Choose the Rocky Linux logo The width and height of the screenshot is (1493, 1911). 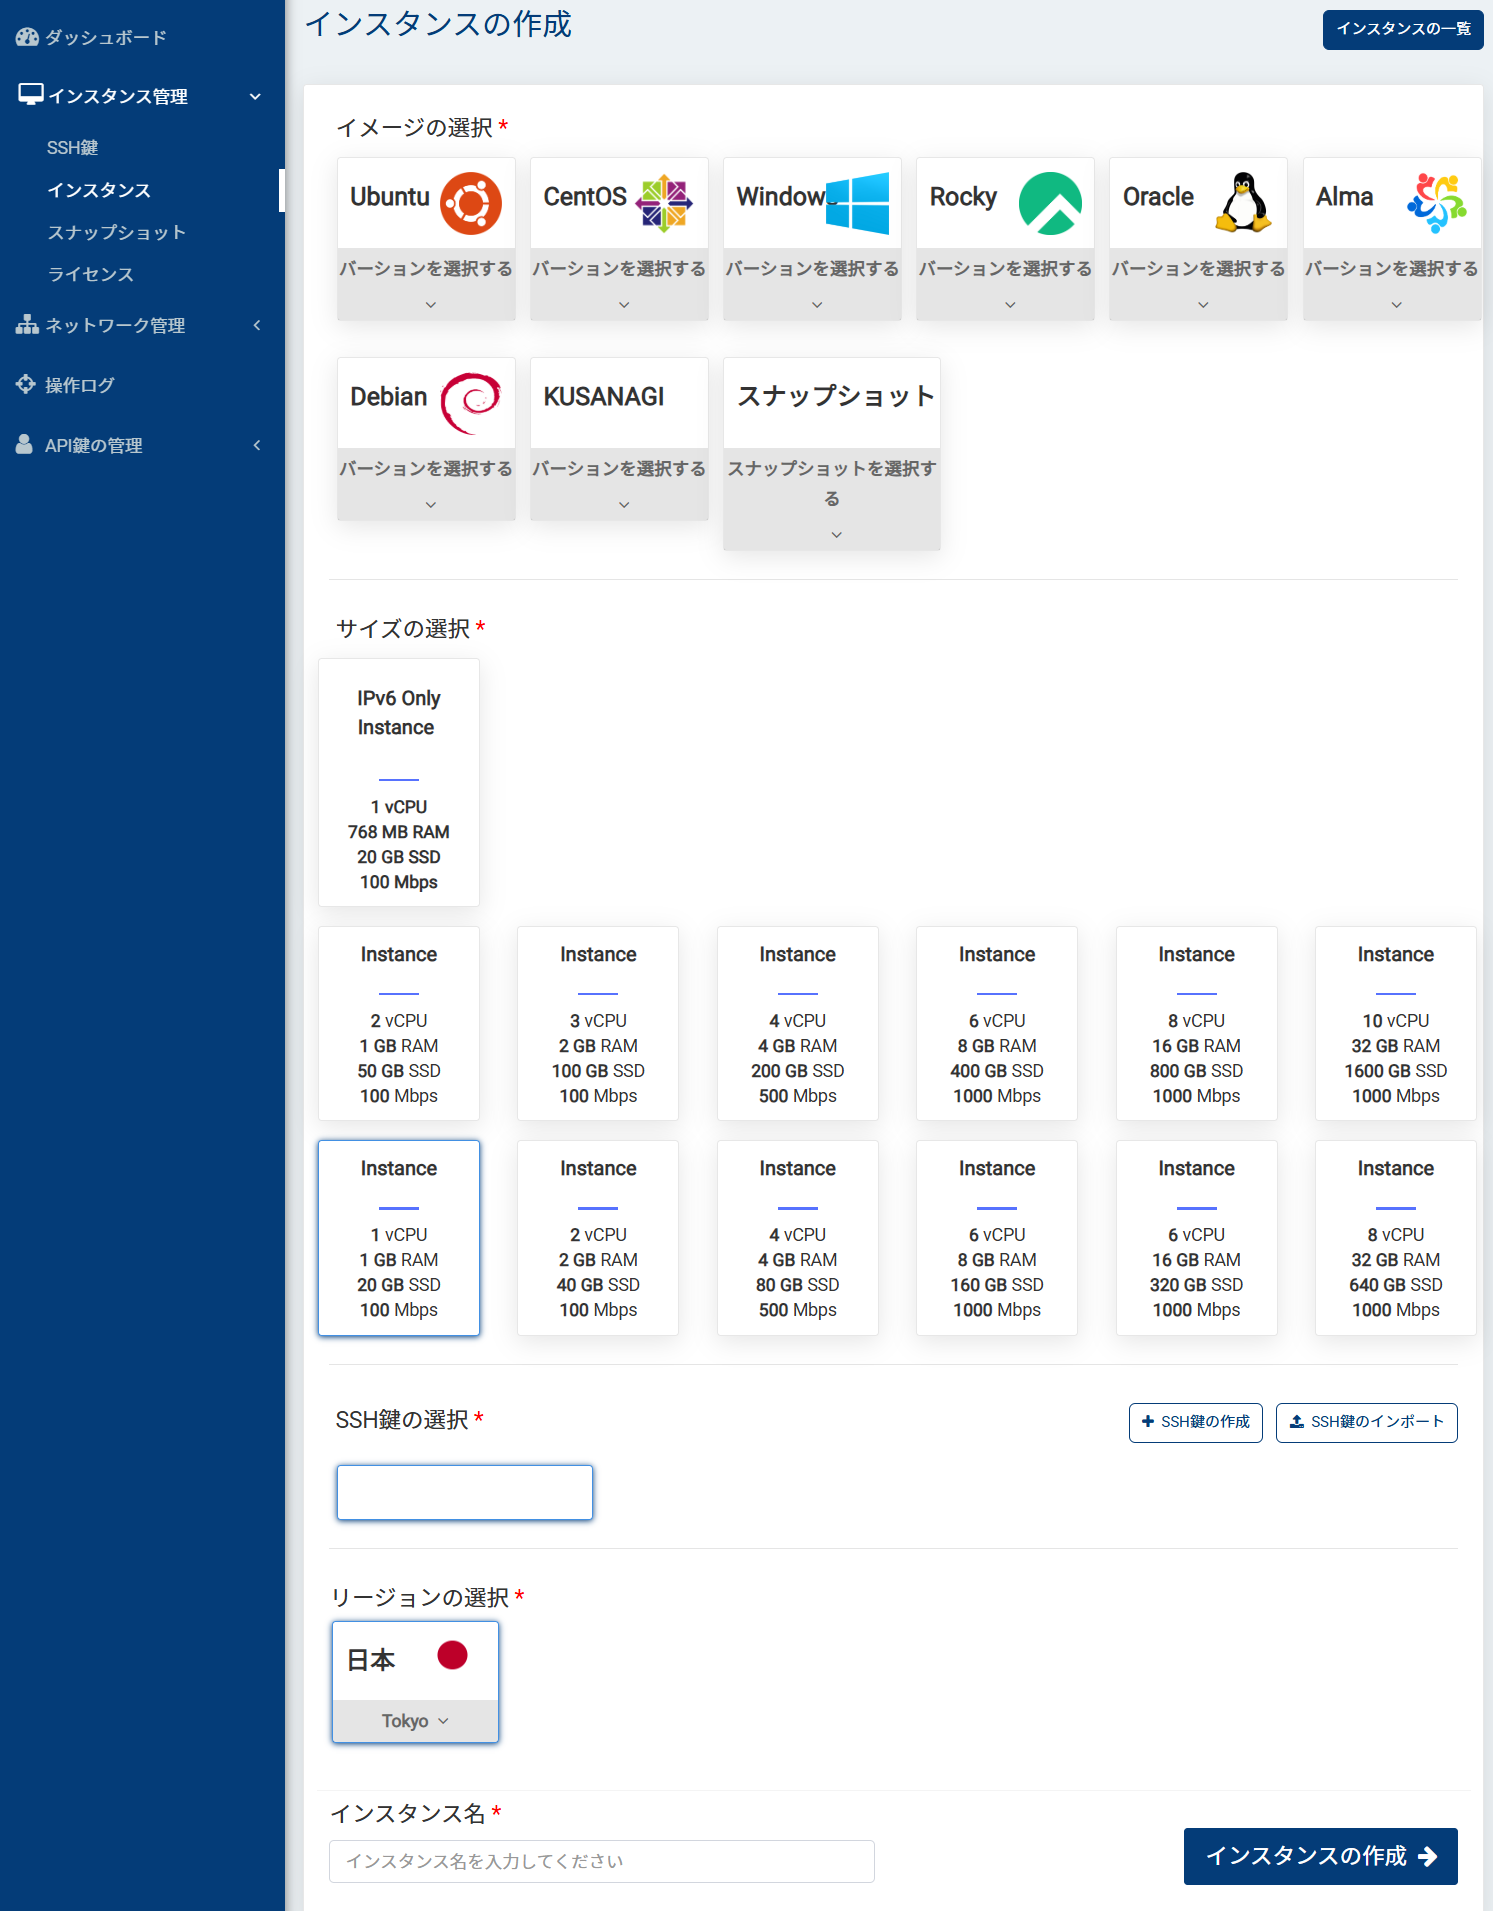point(1050,203)
